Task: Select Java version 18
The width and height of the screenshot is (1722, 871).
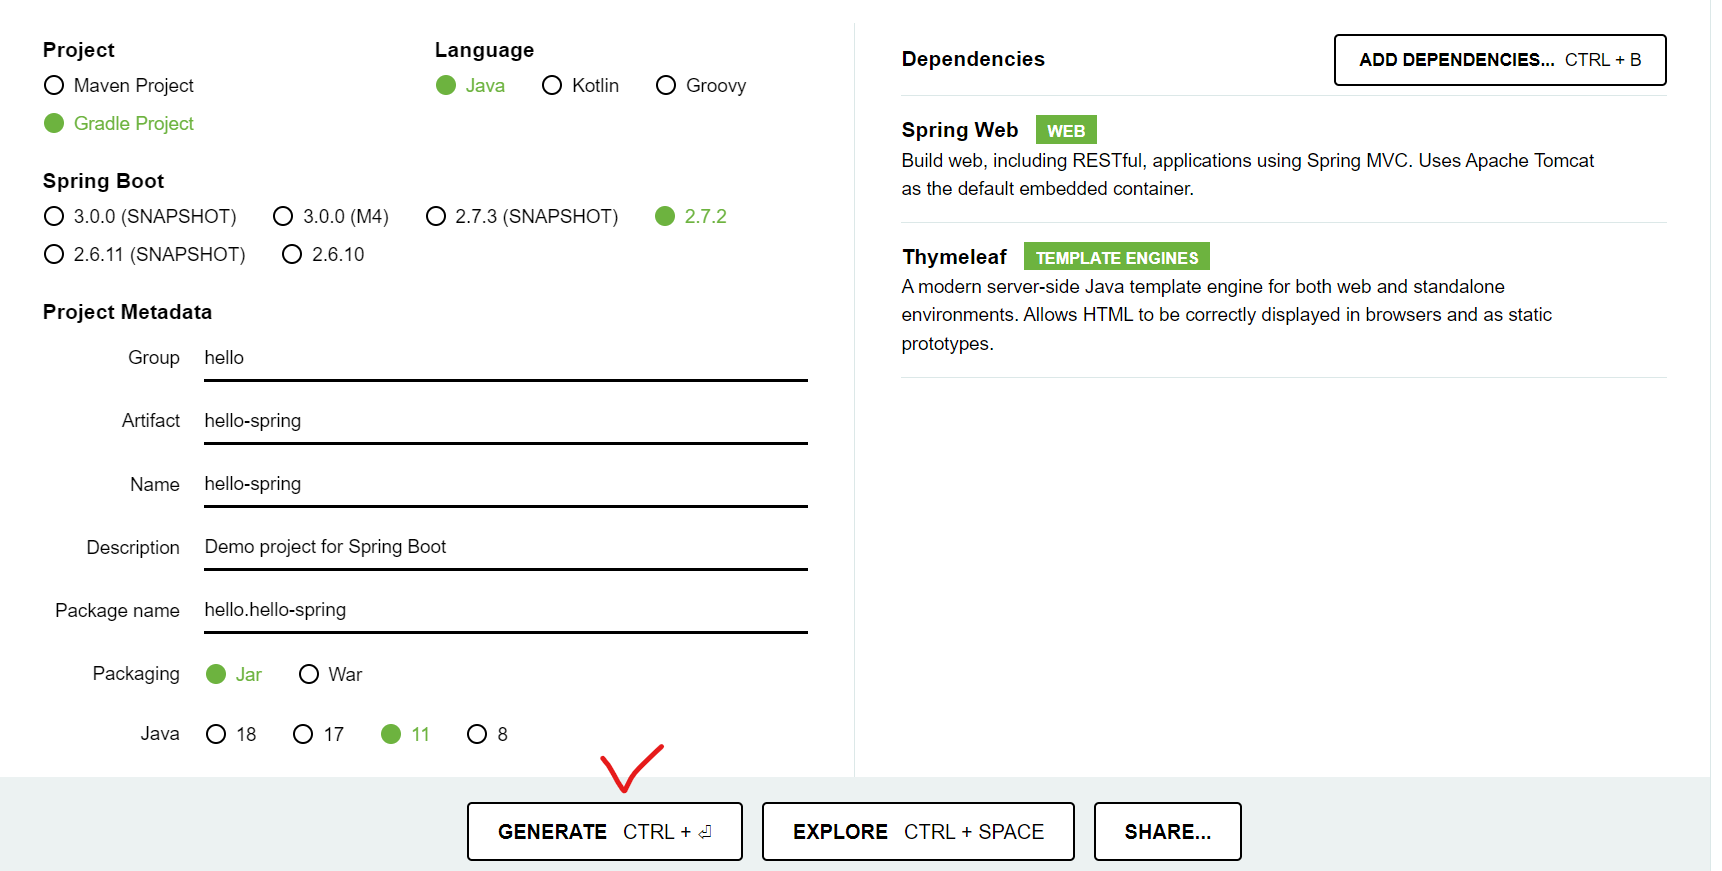Action: (216, 734)
